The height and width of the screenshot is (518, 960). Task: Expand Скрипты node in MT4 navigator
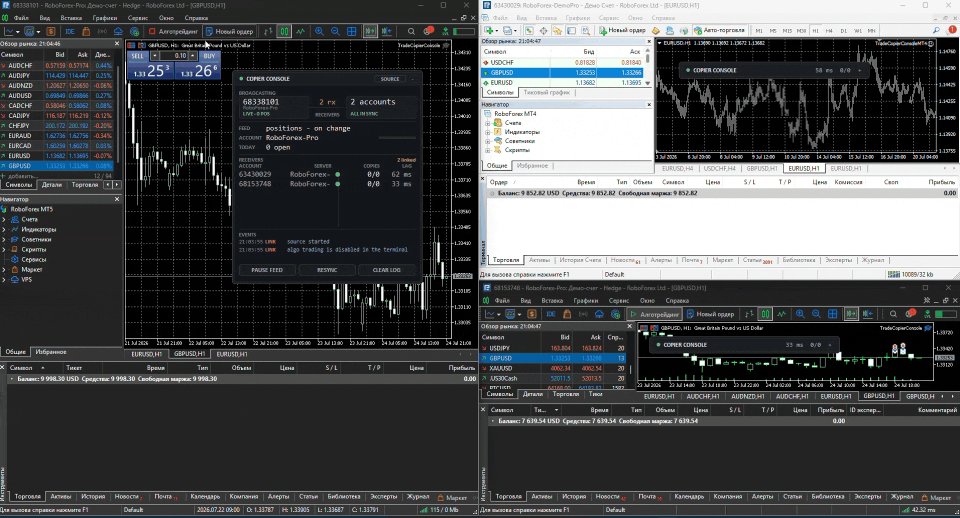pyautogui.click(x=488, y=150)
